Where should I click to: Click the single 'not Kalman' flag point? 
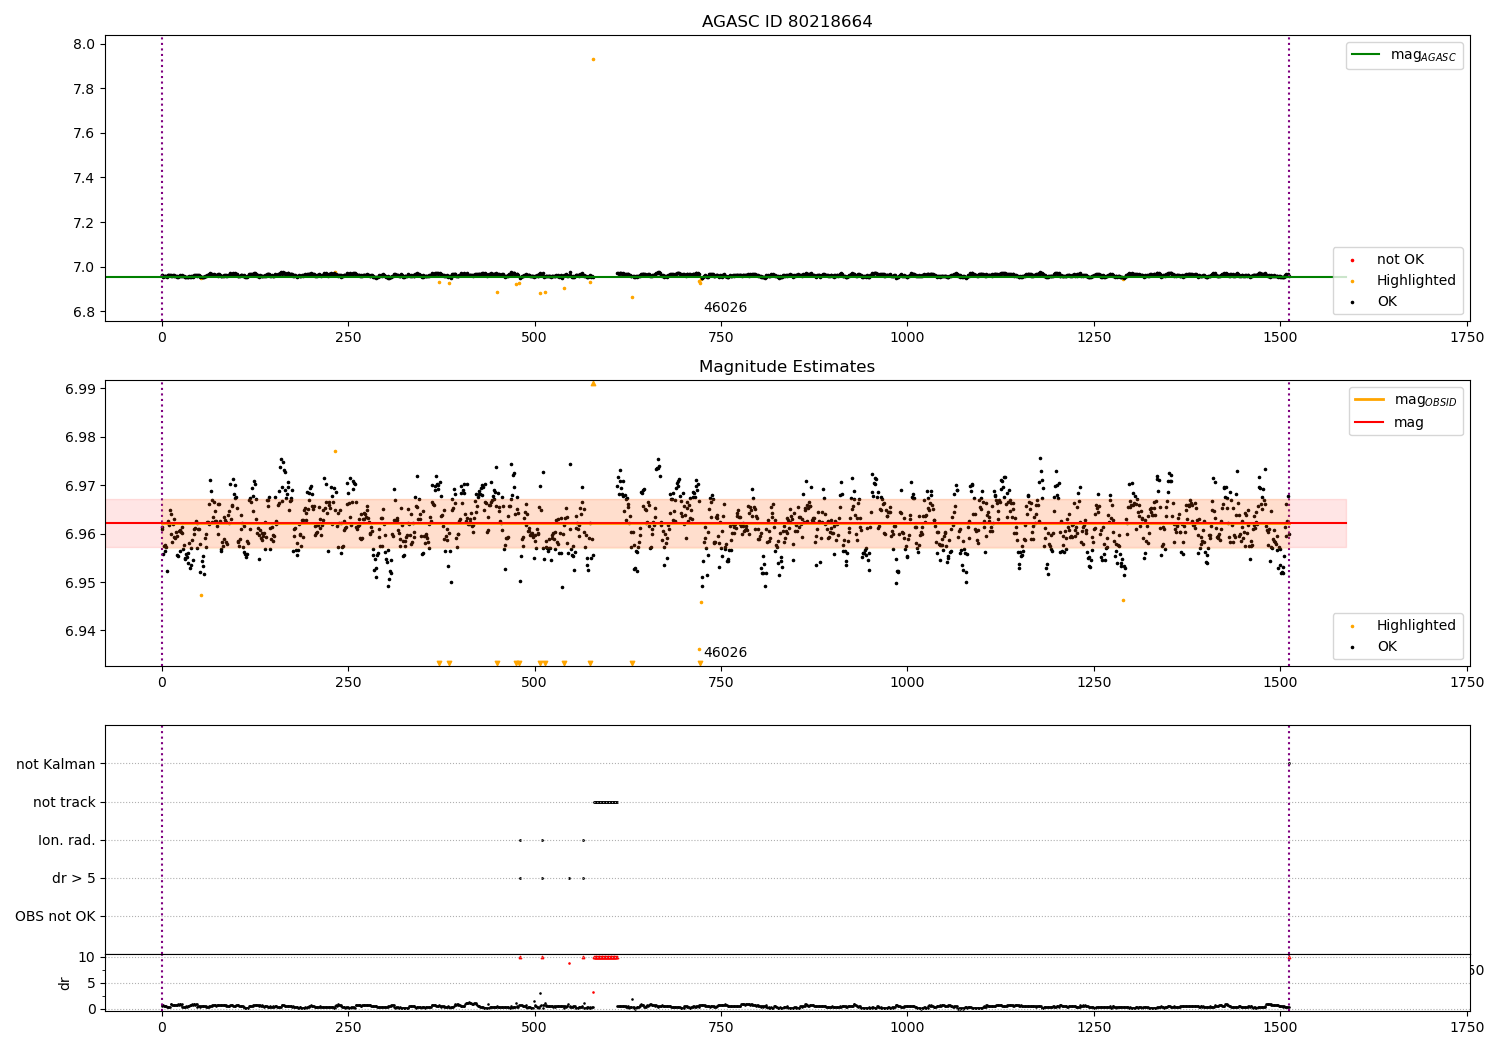click(1289, 764)
